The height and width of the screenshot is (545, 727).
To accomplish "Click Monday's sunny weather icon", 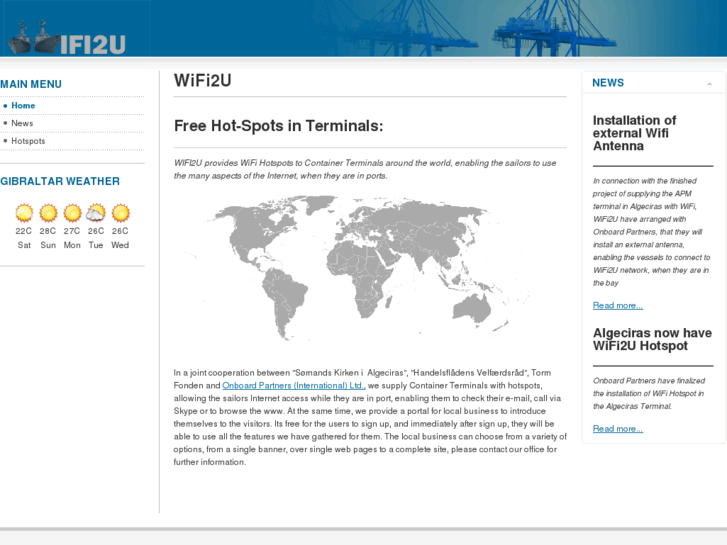I will point(72,213).
